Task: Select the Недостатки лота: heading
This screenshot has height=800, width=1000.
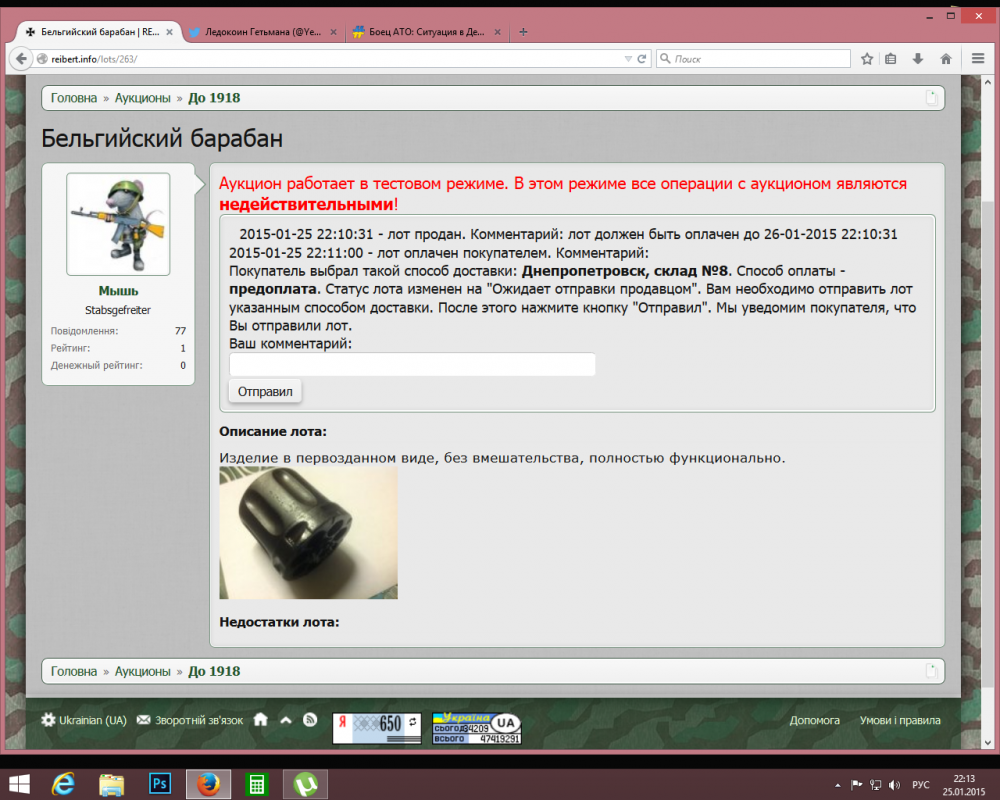Action: 279,623
